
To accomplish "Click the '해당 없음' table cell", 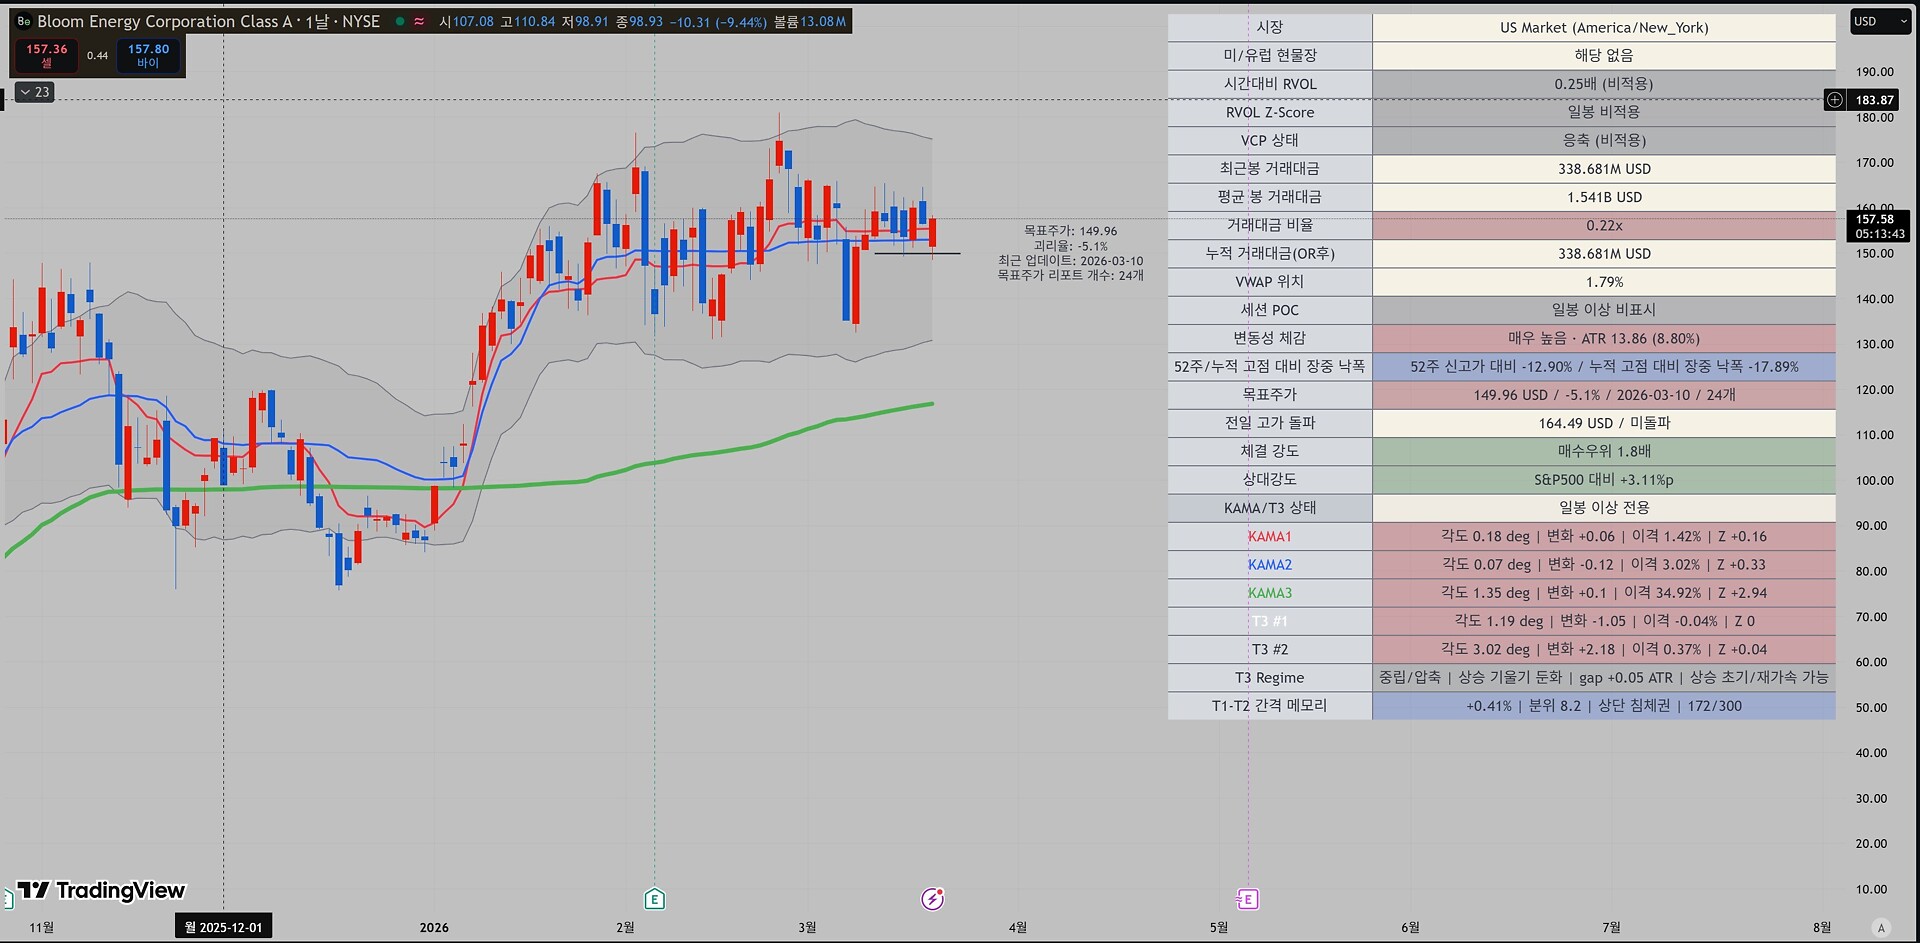I will [1604, 55].
